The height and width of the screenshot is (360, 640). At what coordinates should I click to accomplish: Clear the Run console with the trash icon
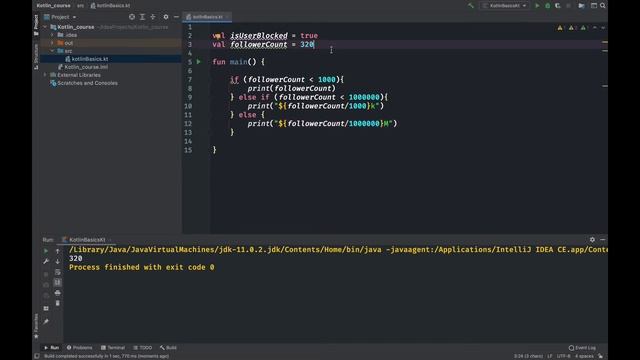click(x=58, y=303)
